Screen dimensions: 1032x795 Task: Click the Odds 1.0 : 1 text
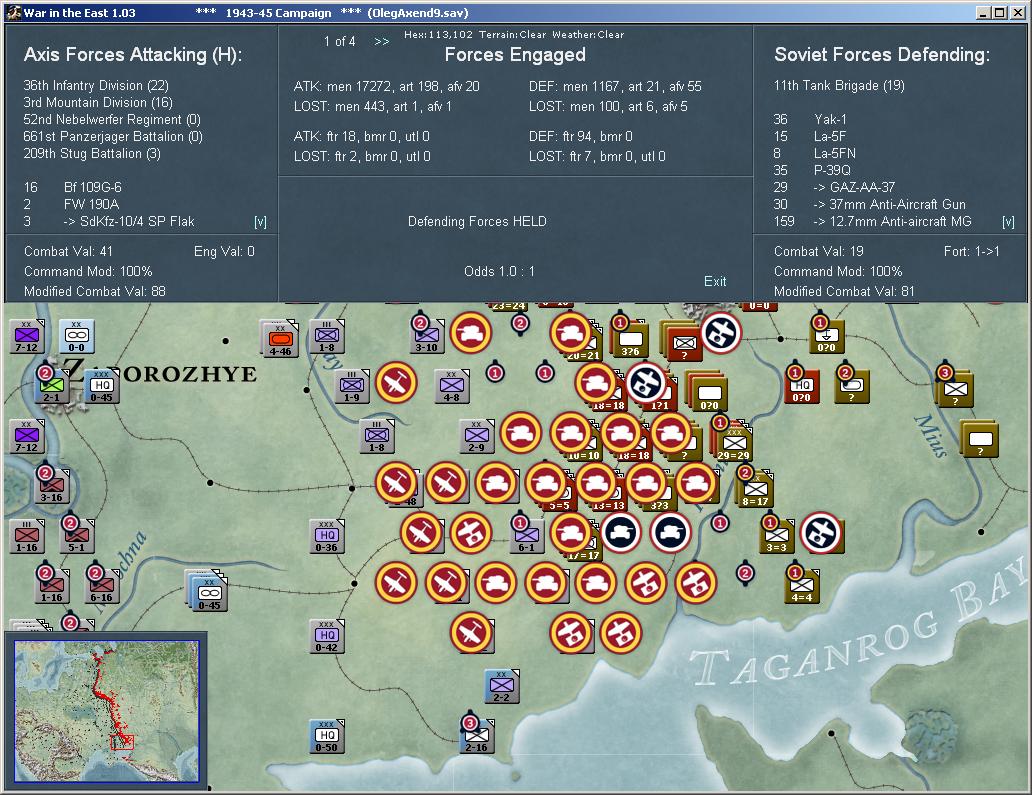(499, 271)
